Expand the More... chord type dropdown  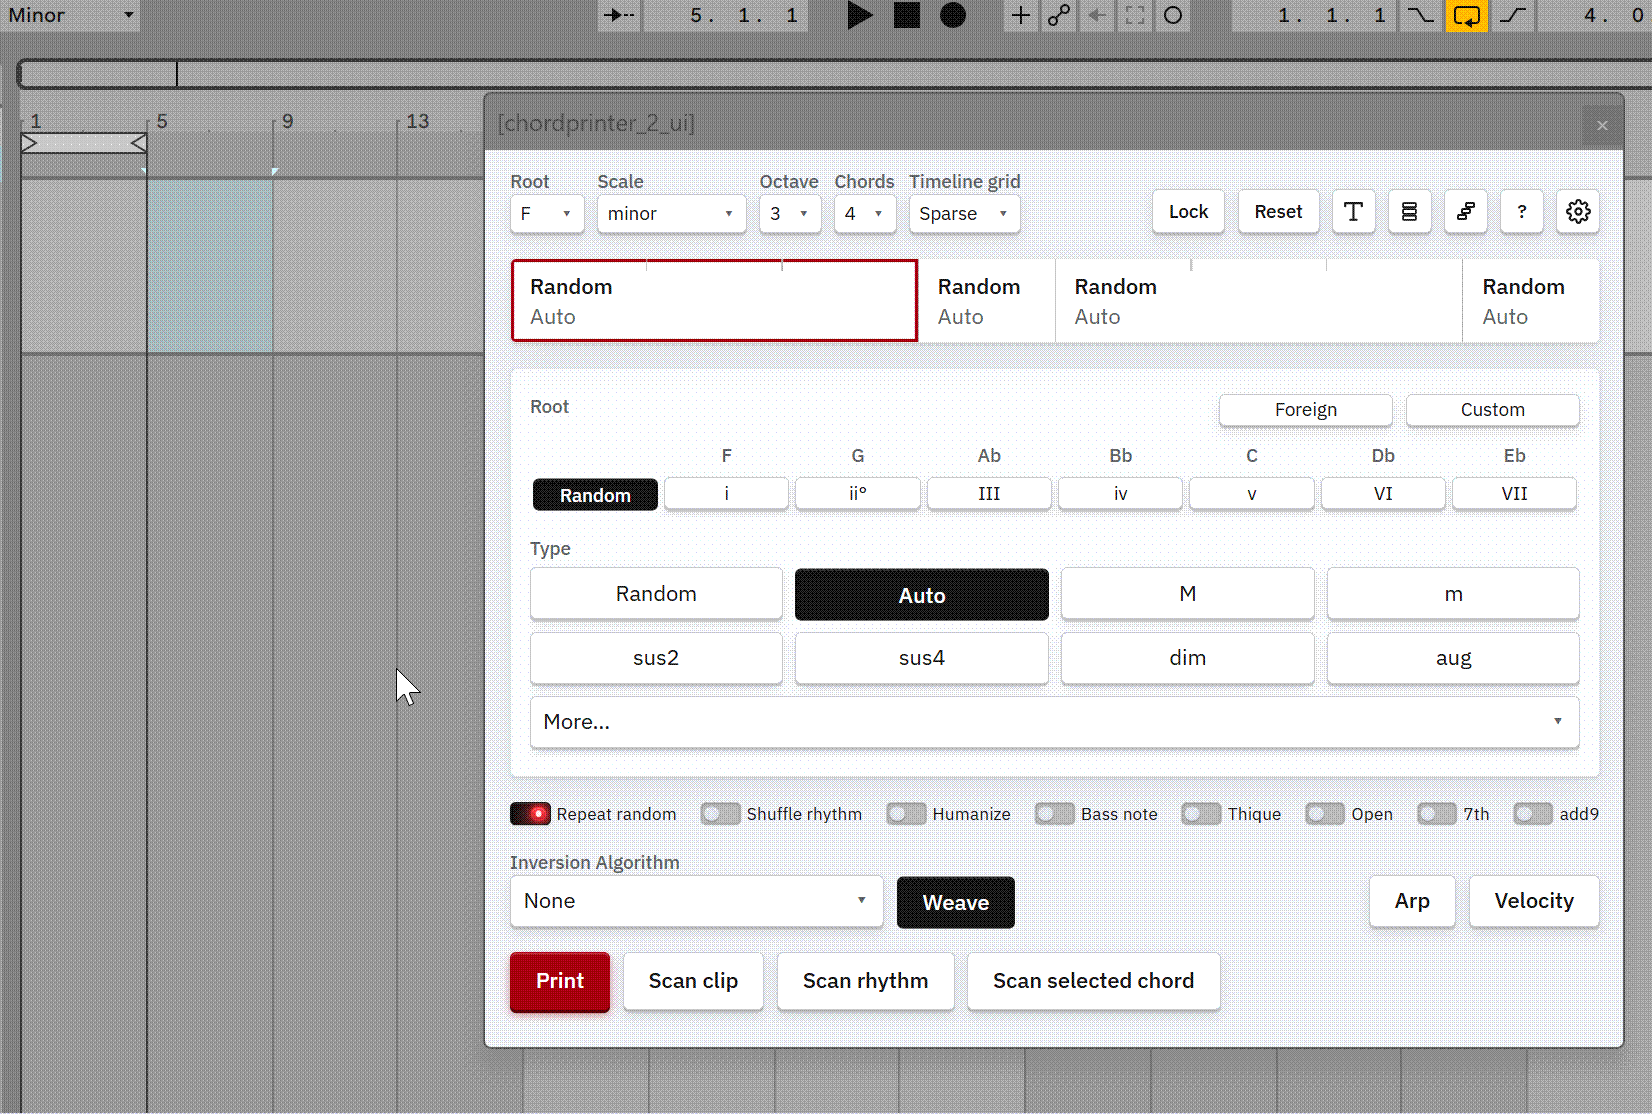coord(1054,722)
